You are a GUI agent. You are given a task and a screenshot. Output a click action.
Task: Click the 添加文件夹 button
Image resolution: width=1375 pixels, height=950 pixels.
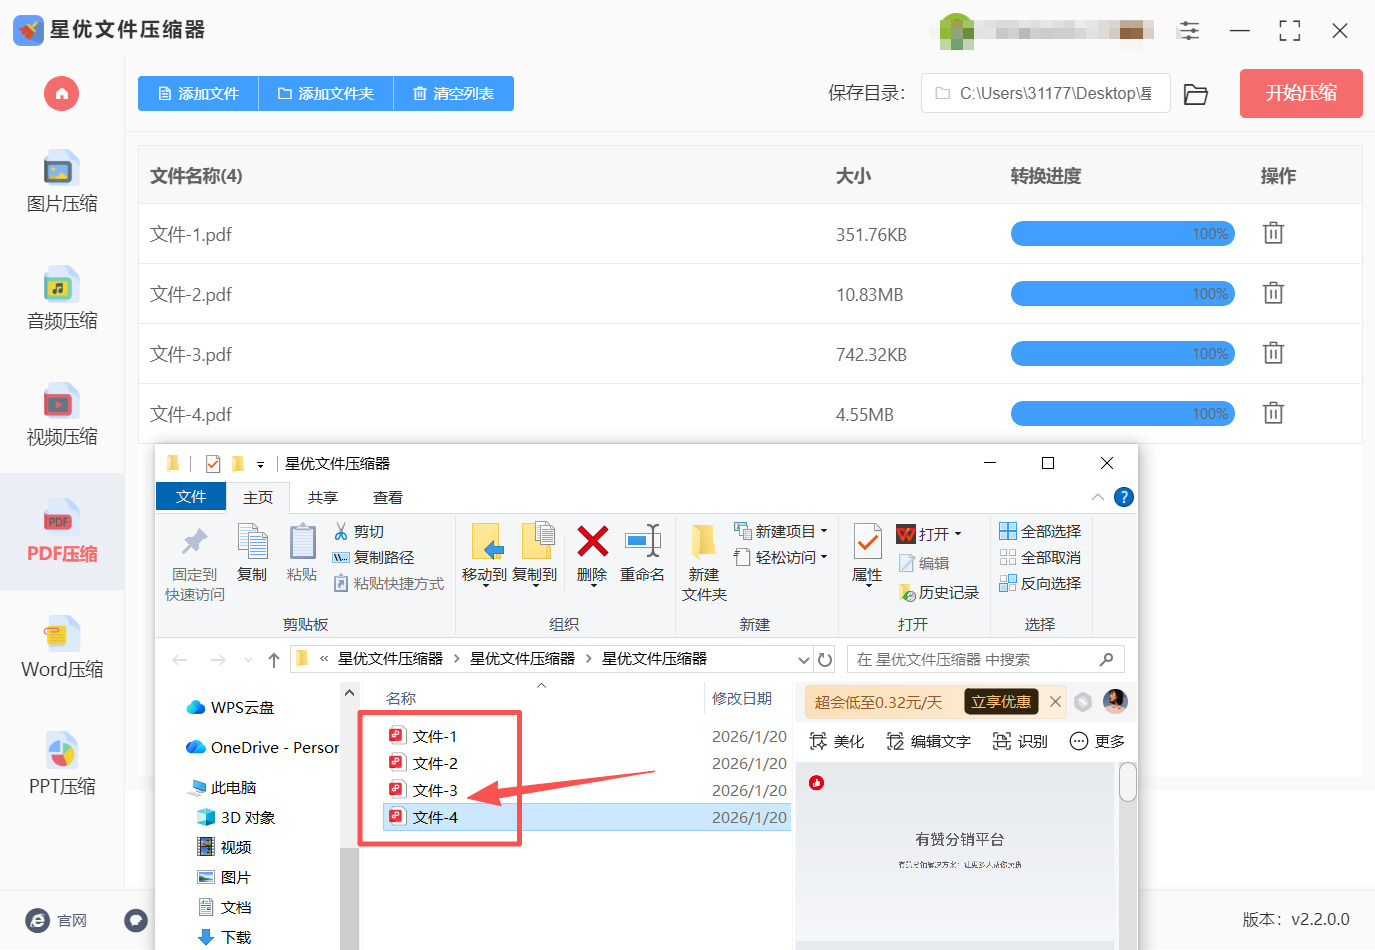click(x=326, y=94)
